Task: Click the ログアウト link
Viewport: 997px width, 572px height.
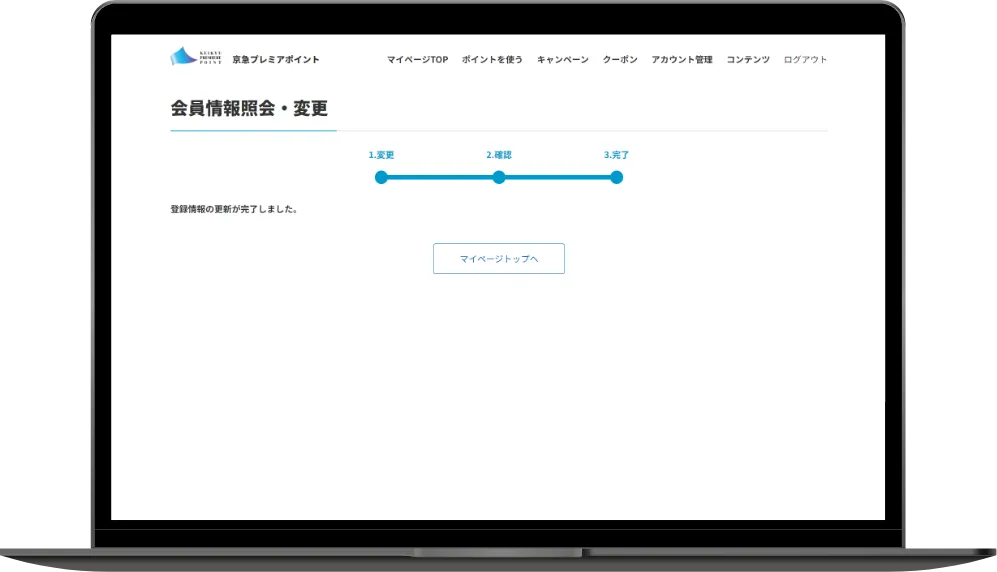Action: click(805, 59)
